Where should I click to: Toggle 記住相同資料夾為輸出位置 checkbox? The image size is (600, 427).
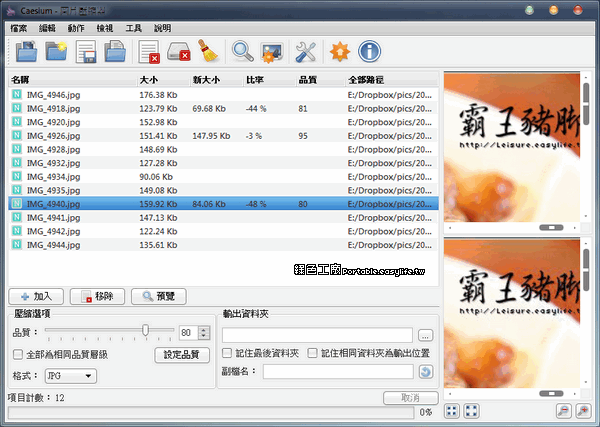click(x=313, y=353)
